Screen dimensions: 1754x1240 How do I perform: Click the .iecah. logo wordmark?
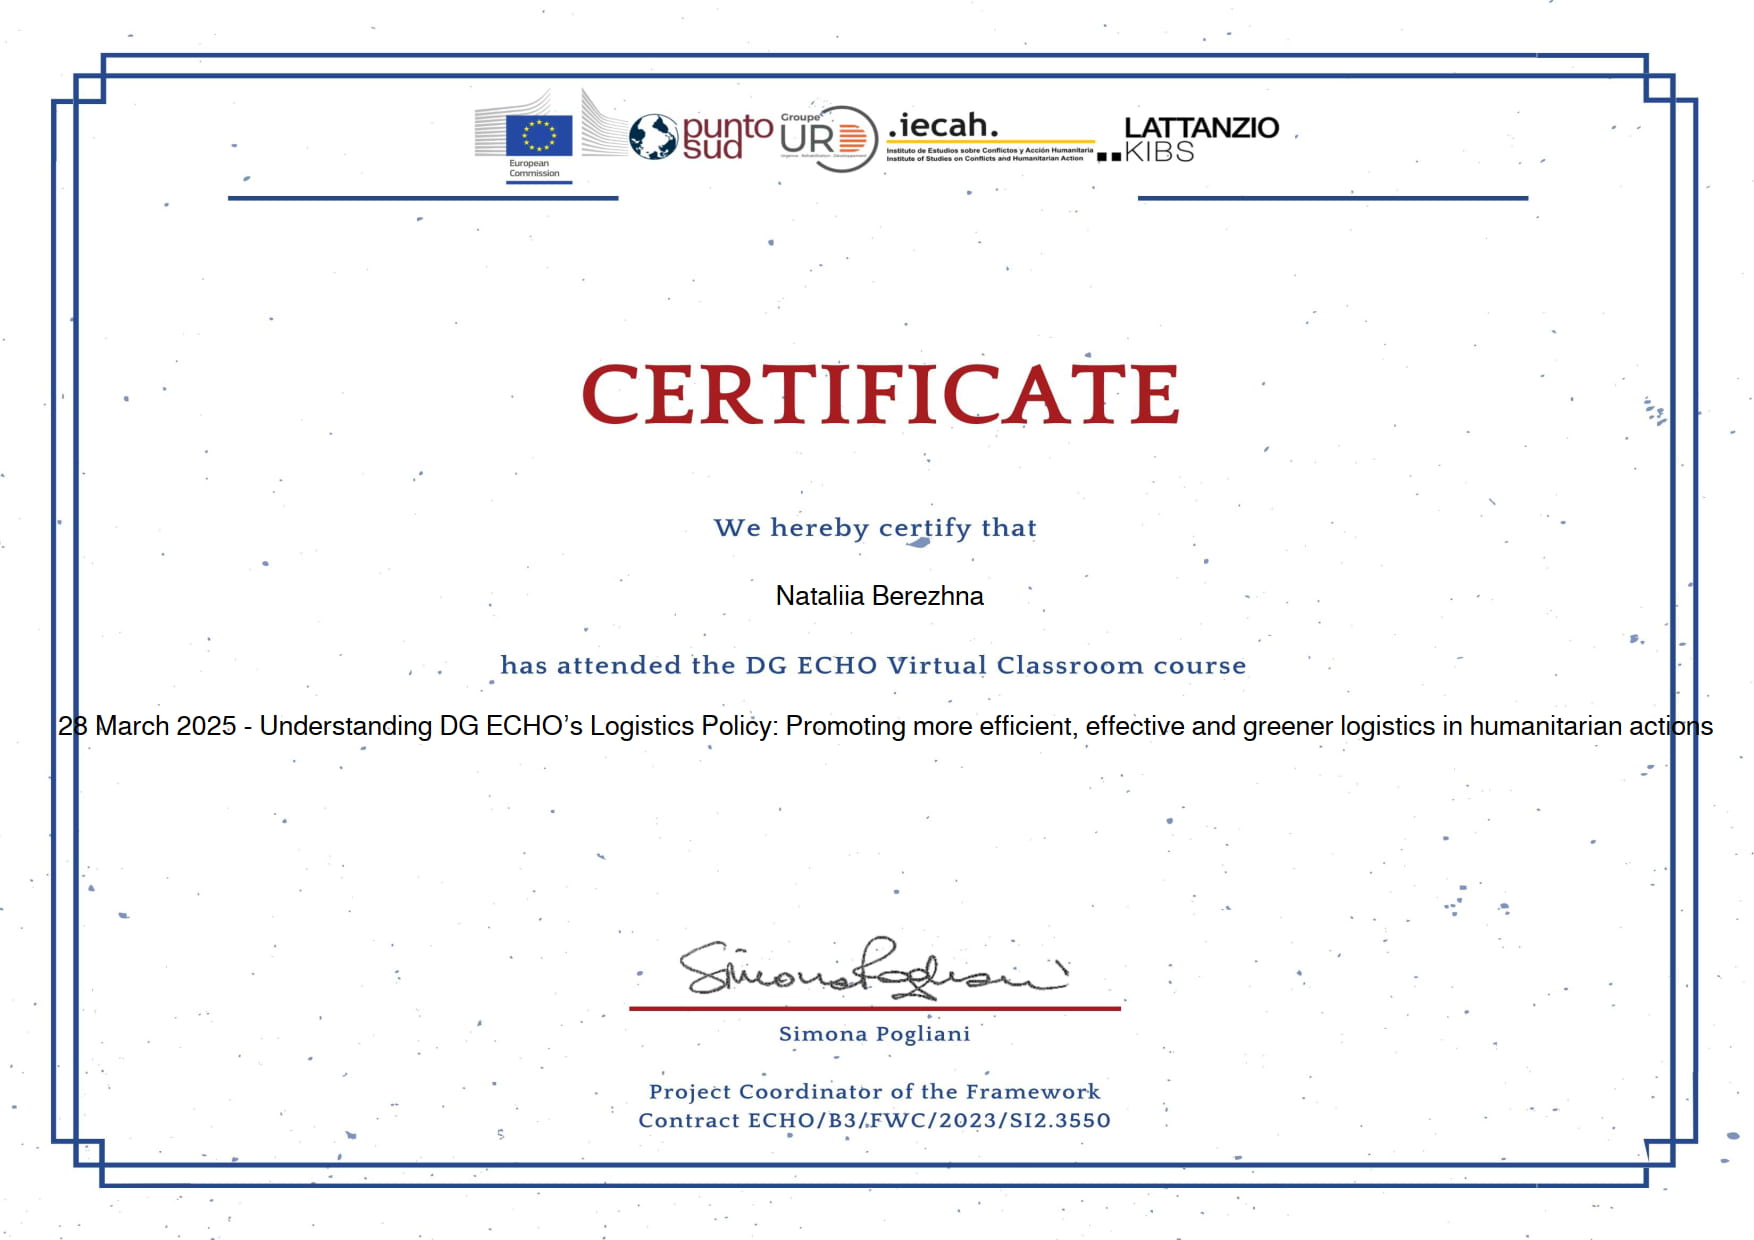pyautogui.click(x=943, y=126)
